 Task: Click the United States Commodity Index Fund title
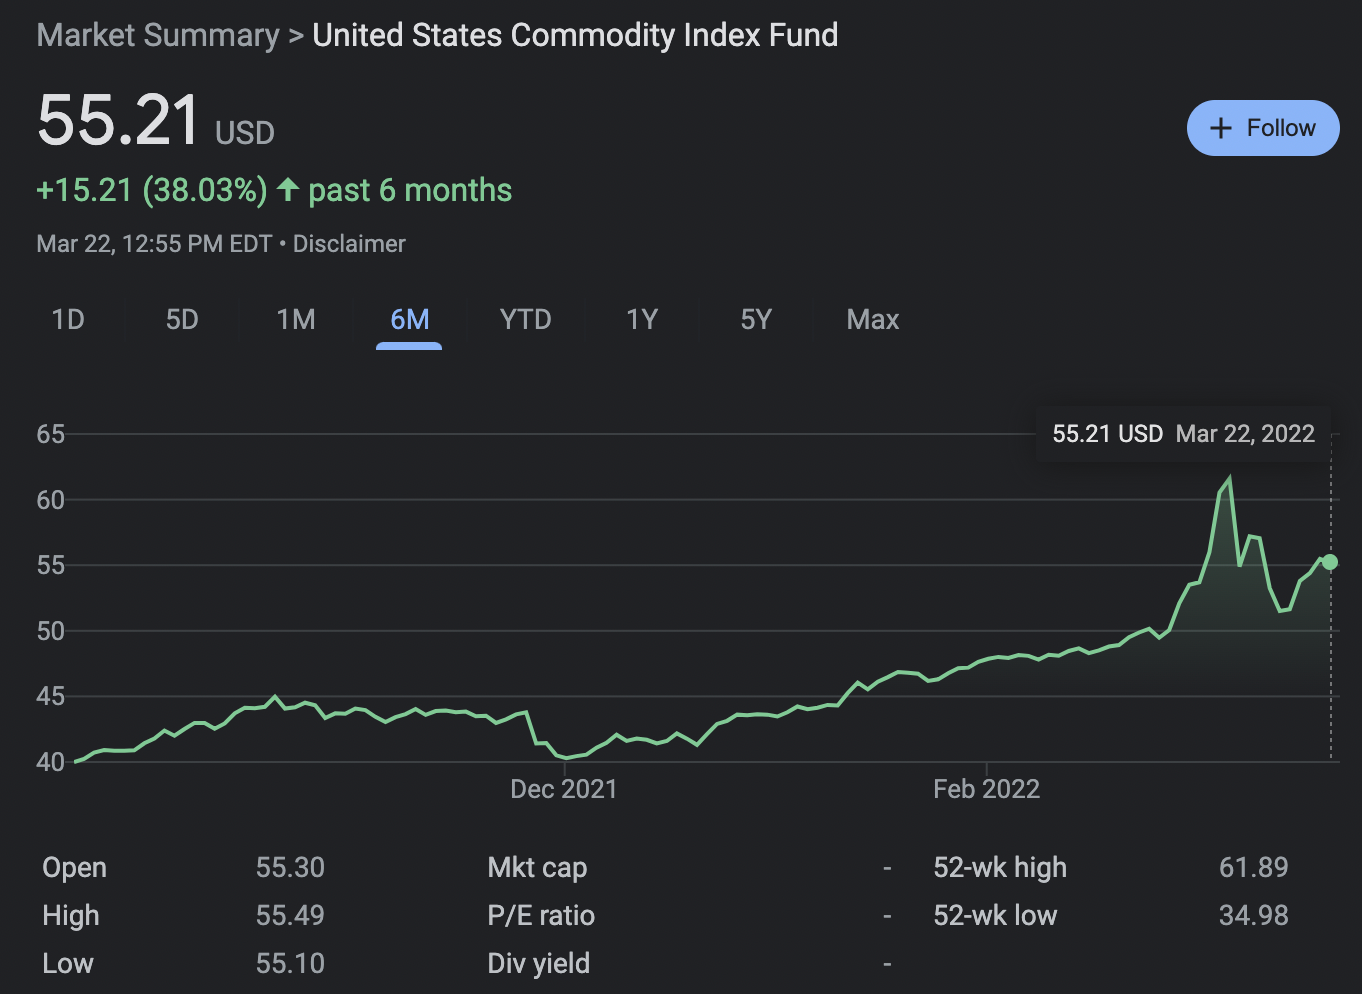(x=575, y=35)
